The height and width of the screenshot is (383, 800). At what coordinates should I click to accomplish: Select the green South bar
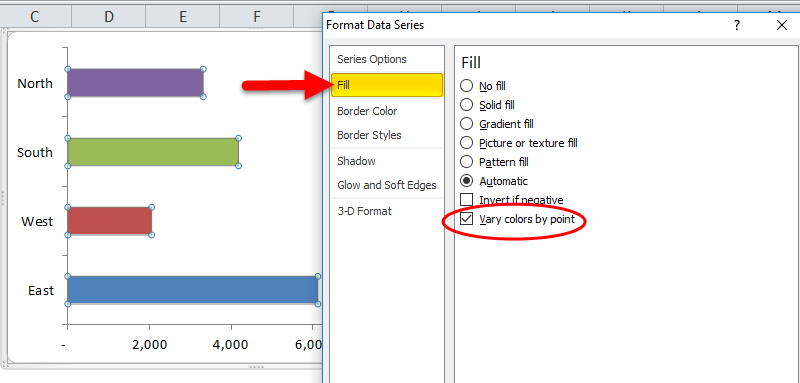(x=153, y=152)
